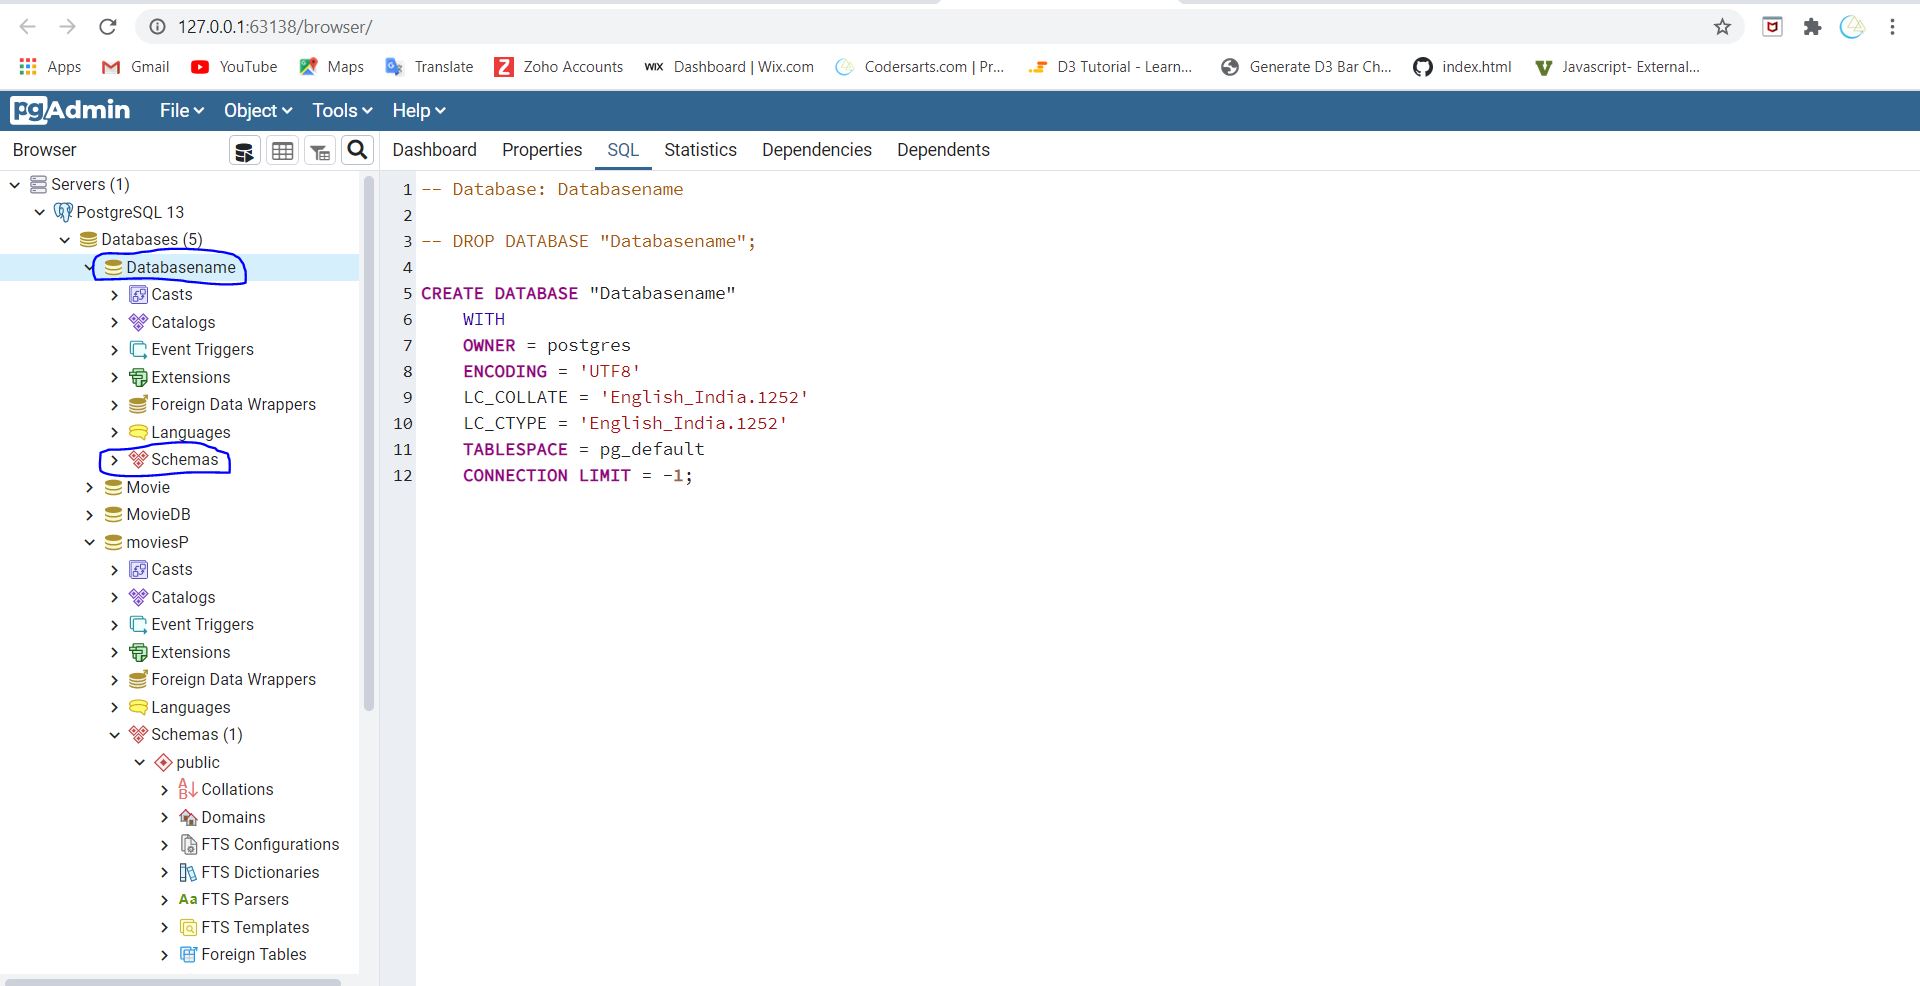
Task: Click the Catalogs icon under Databasename
Action: tap(139, 322)
